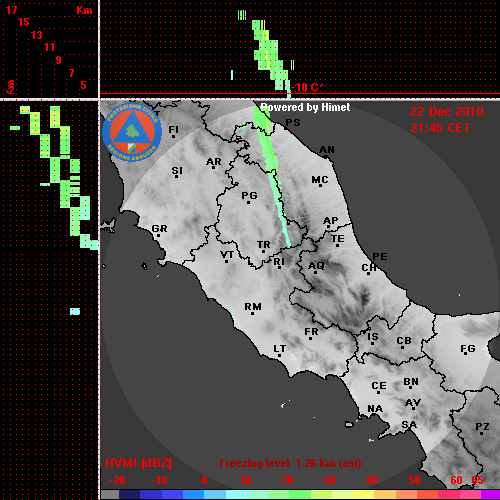Click 'Freezing level 1.26 Km (asl)' text
The height and width of the screenshot is (500, 500).
(290, 463)
